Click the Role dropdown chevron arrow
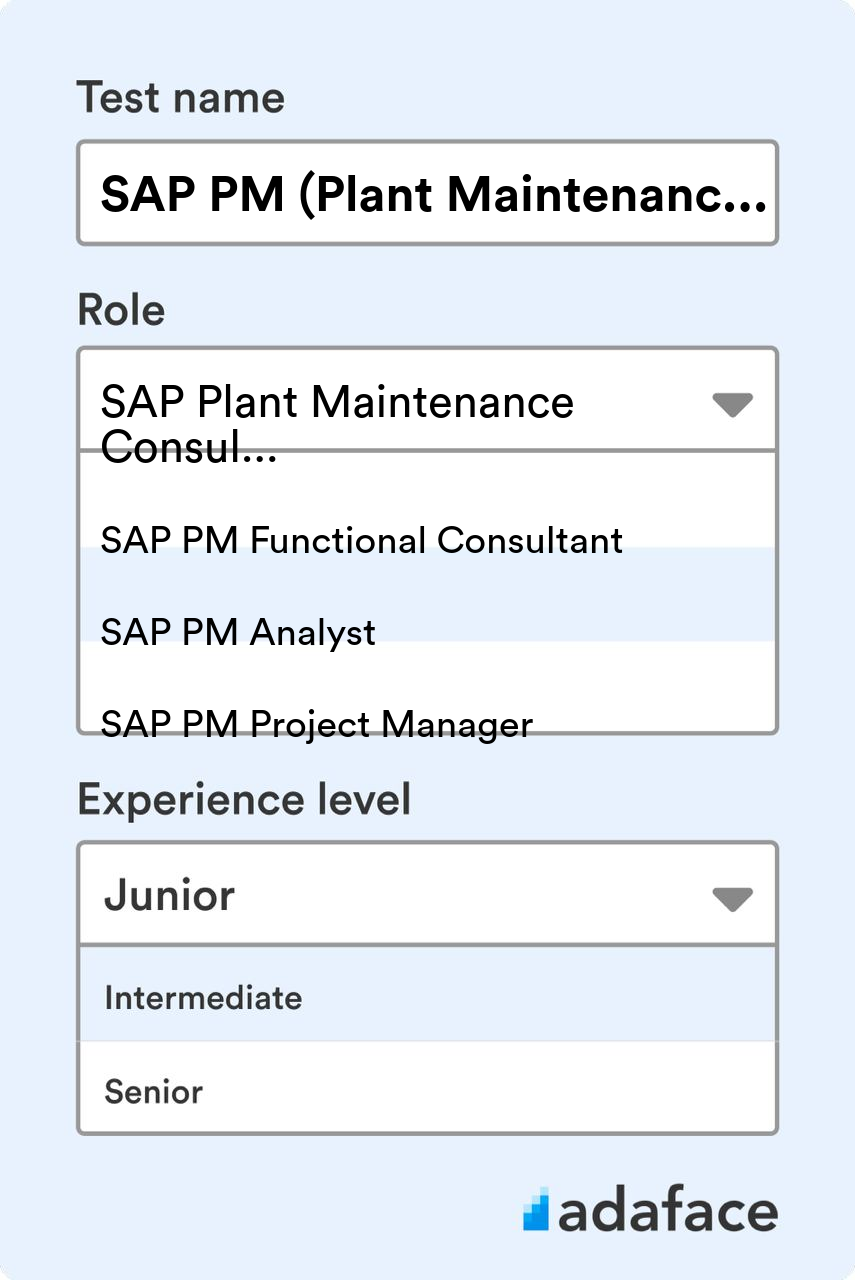 [733, 402]
